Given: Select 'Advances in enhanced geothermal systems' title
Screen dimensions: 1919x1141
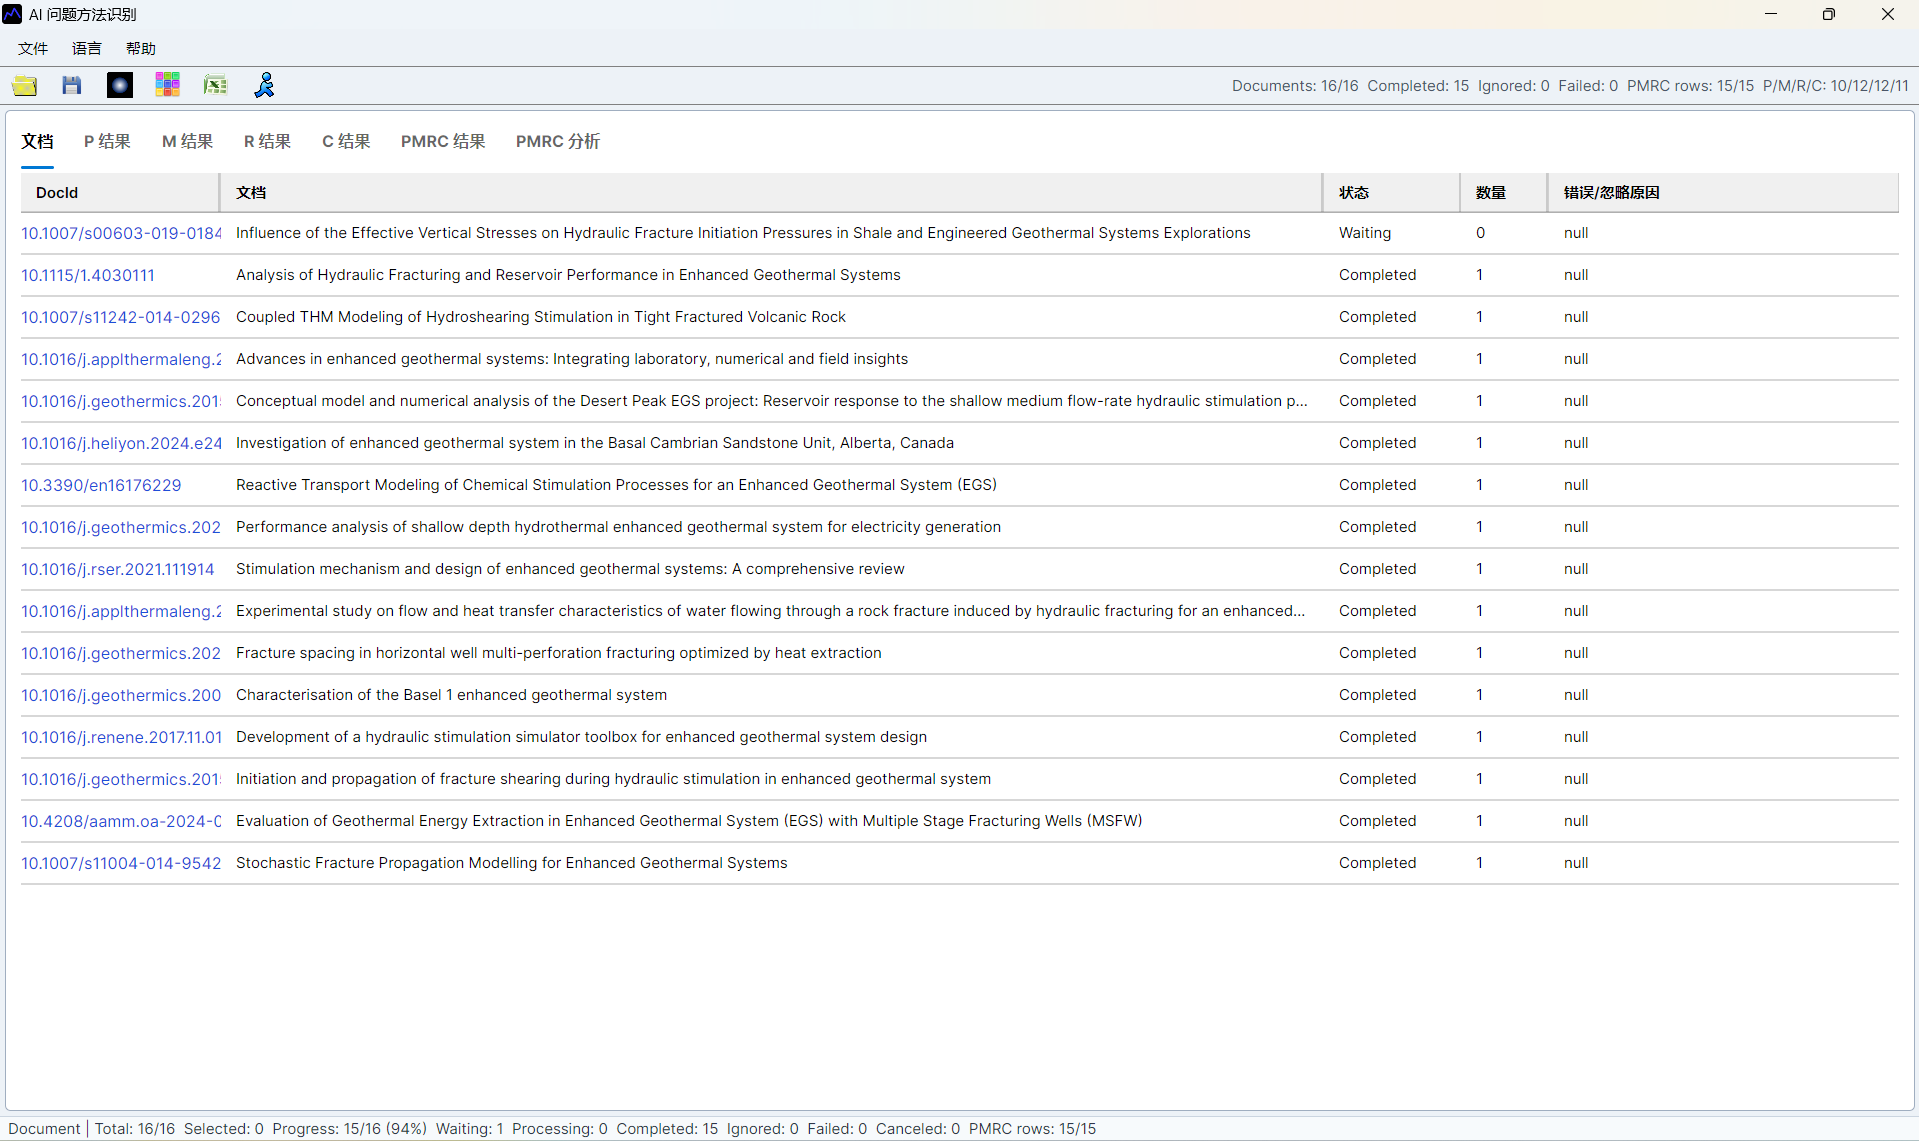Looking at the screenshot, I should [572, 359].
